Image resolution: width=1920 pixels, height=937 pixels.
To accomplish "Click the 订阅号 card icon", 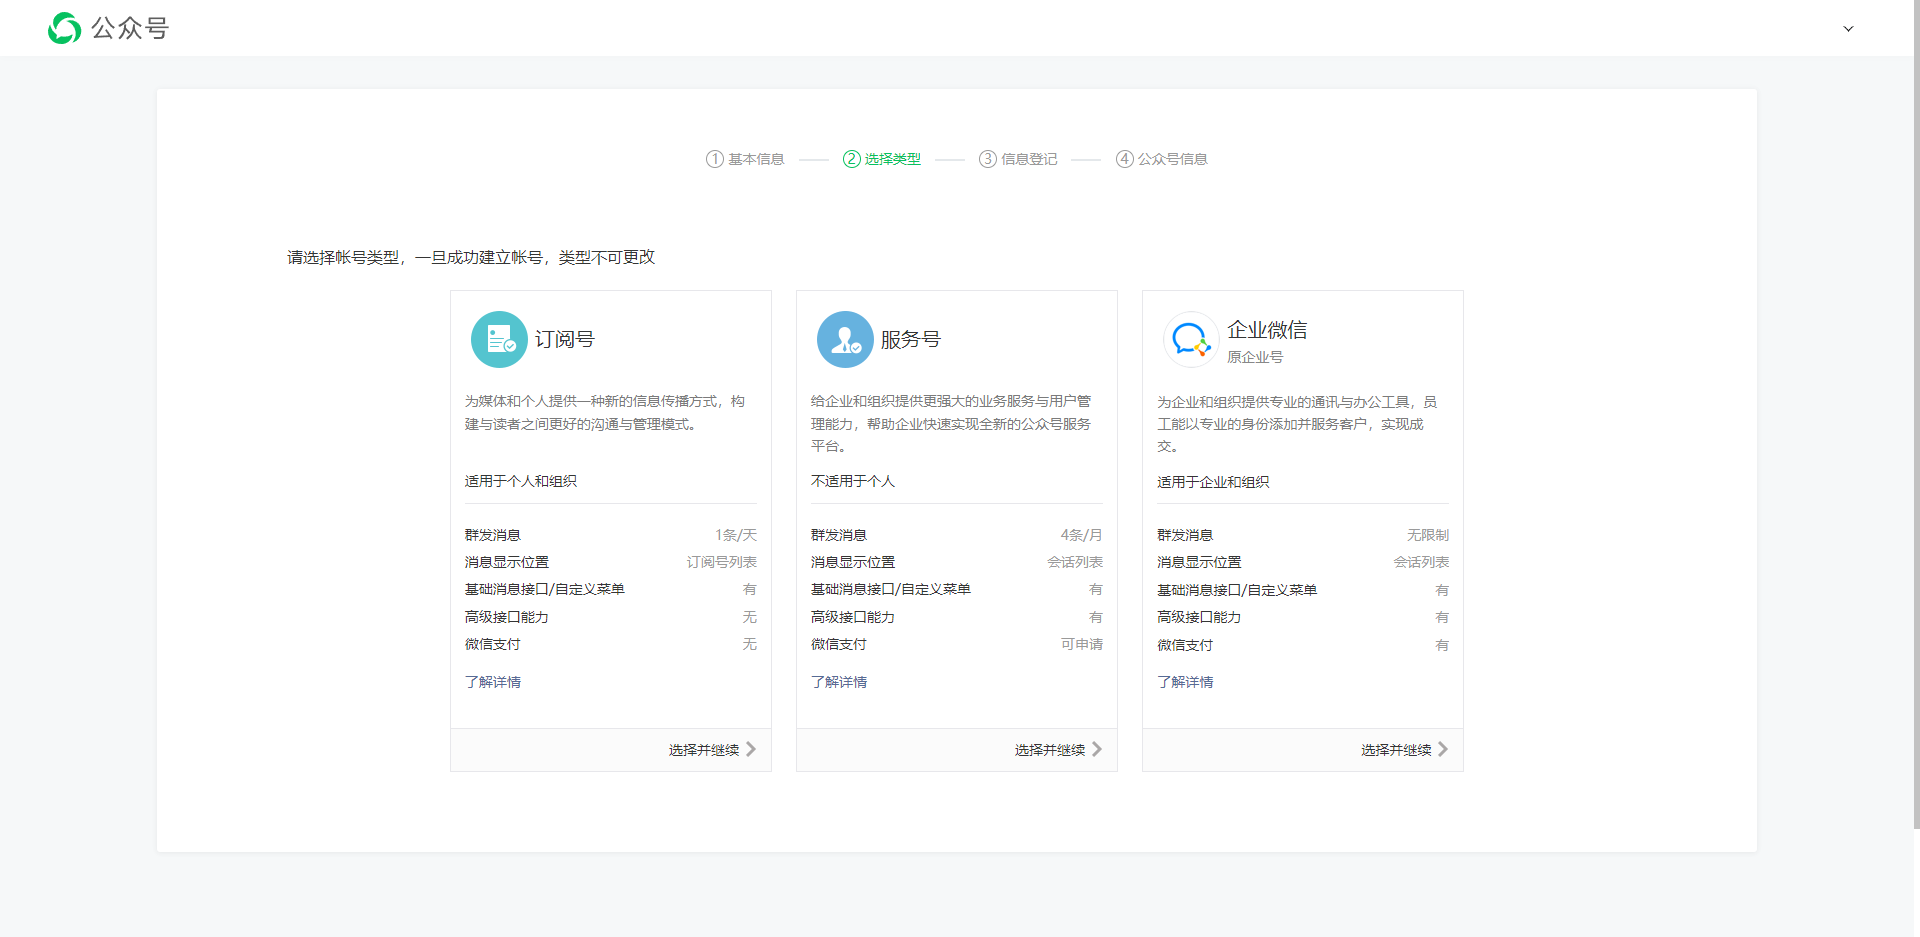I will (x=499, y=340).
